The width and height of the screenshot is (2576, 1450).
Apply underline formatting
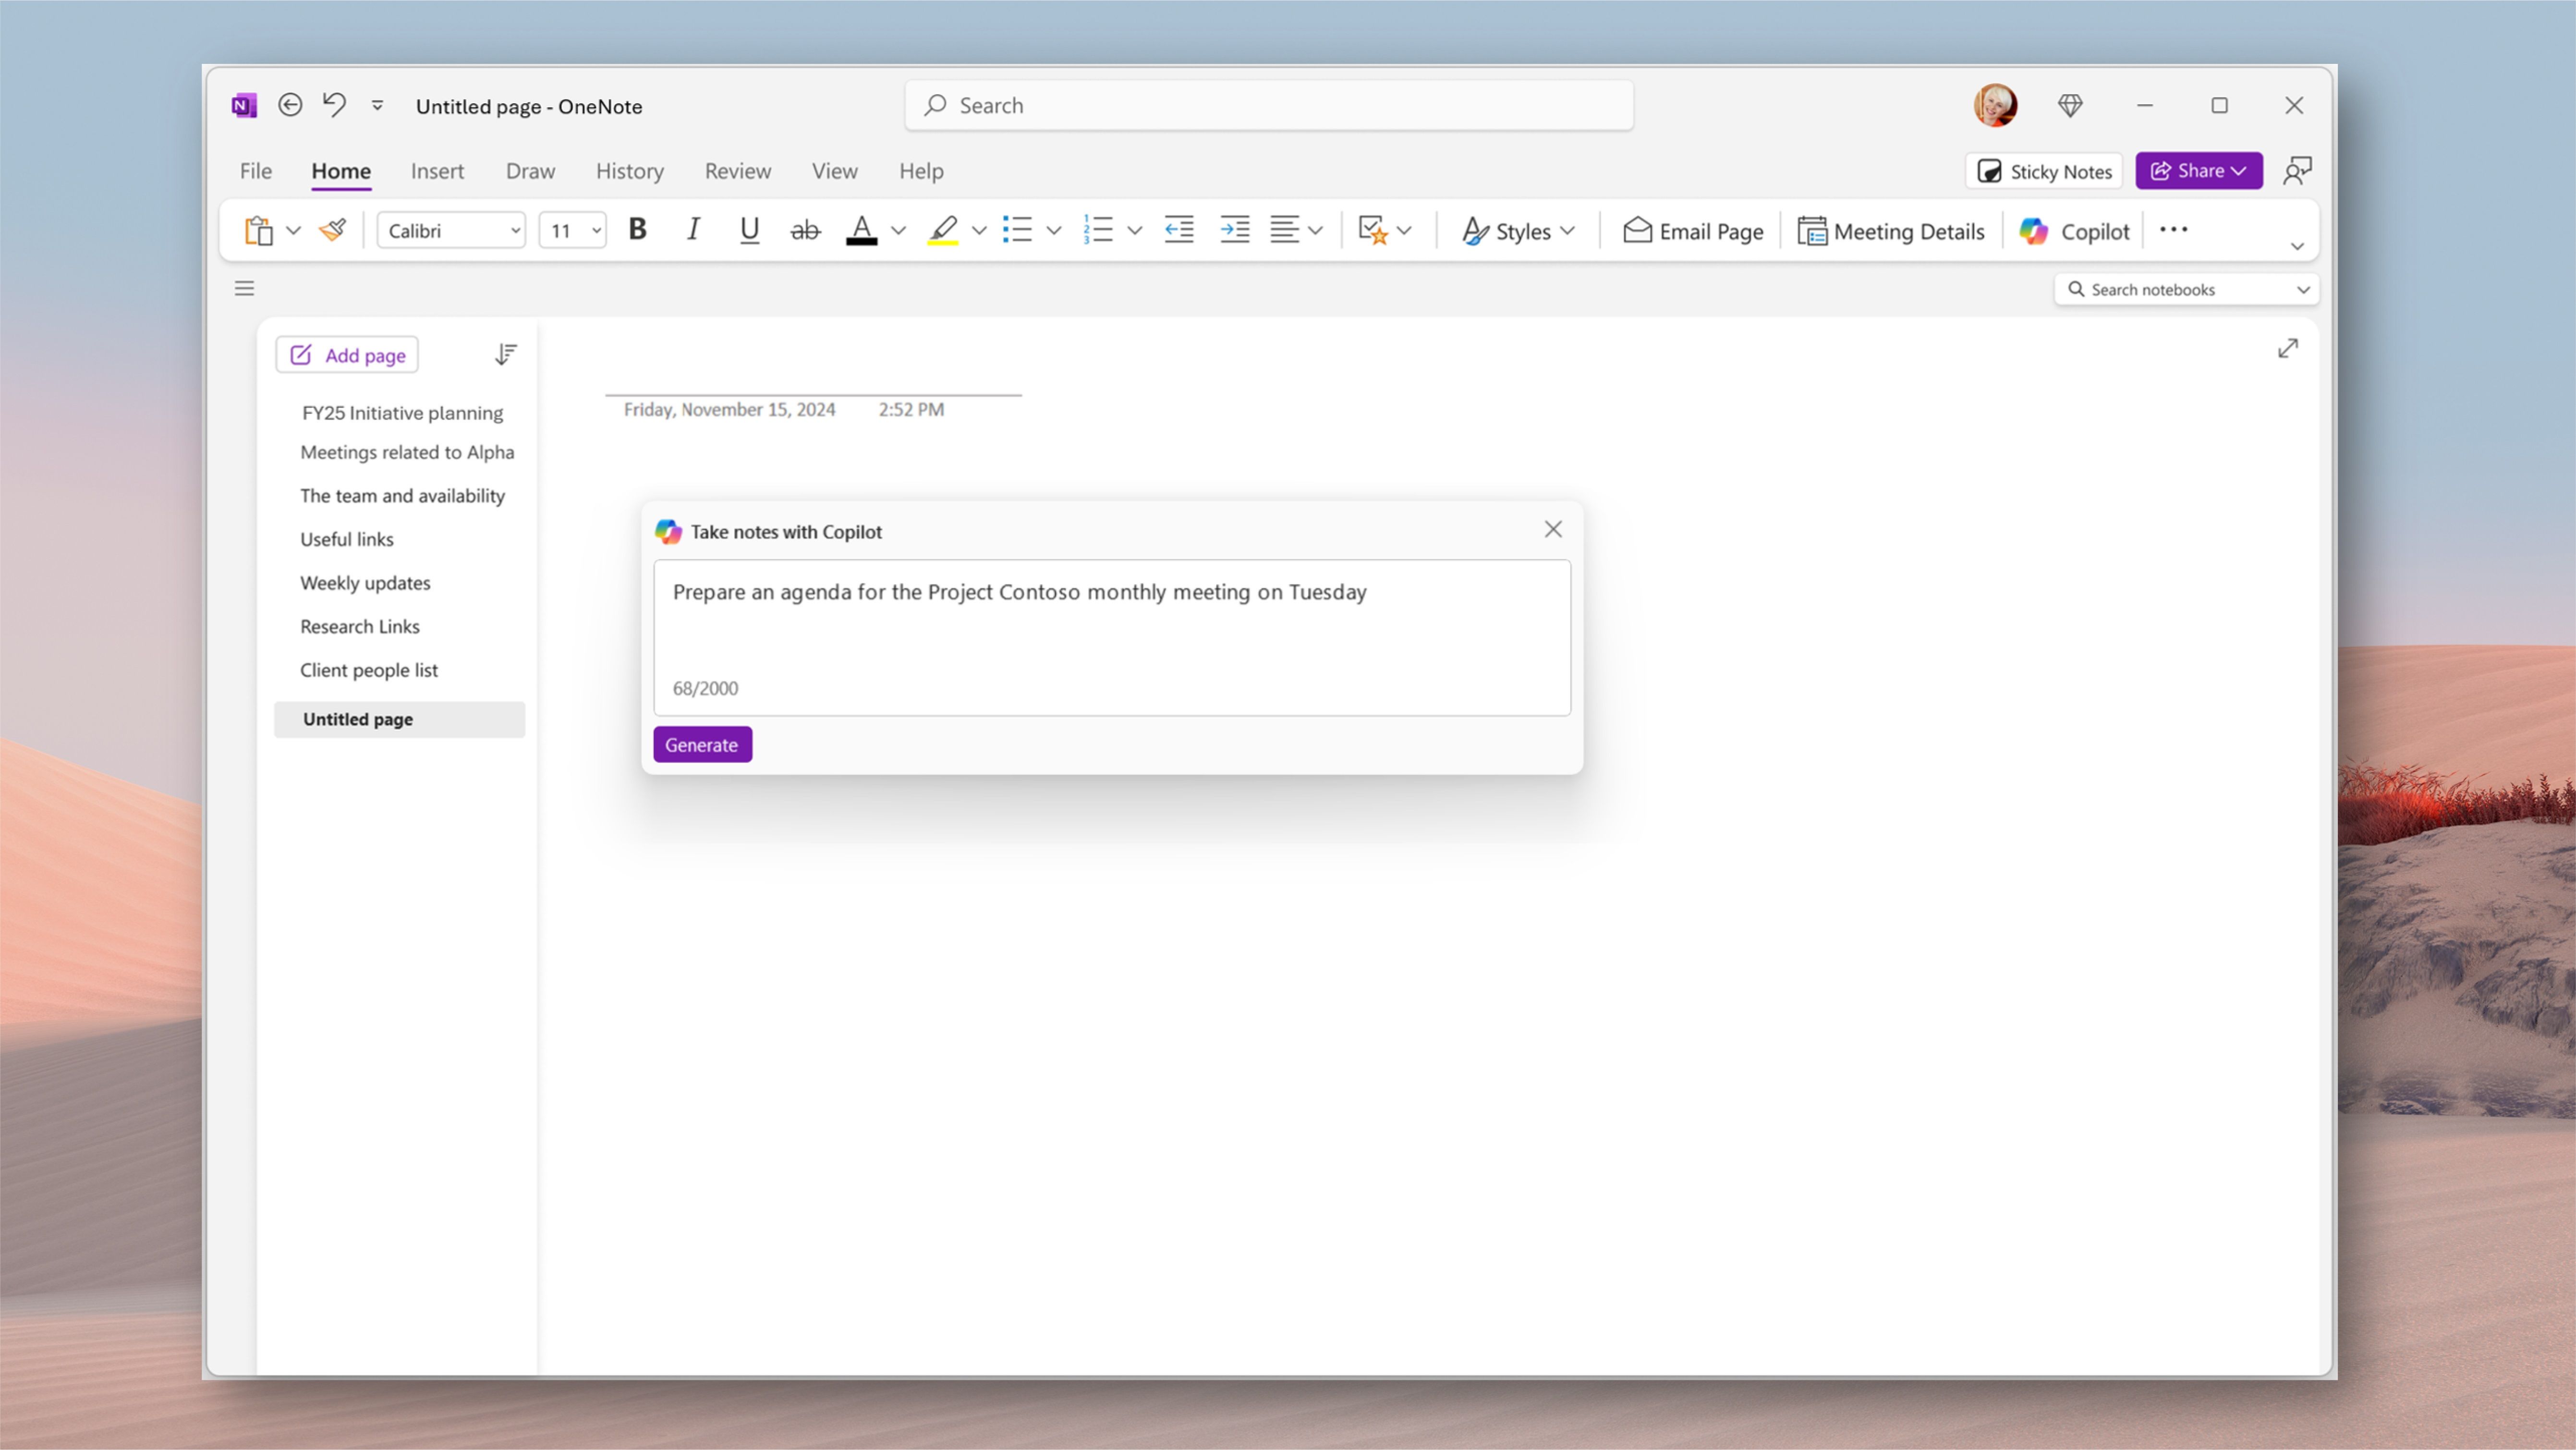click(749, 230)
